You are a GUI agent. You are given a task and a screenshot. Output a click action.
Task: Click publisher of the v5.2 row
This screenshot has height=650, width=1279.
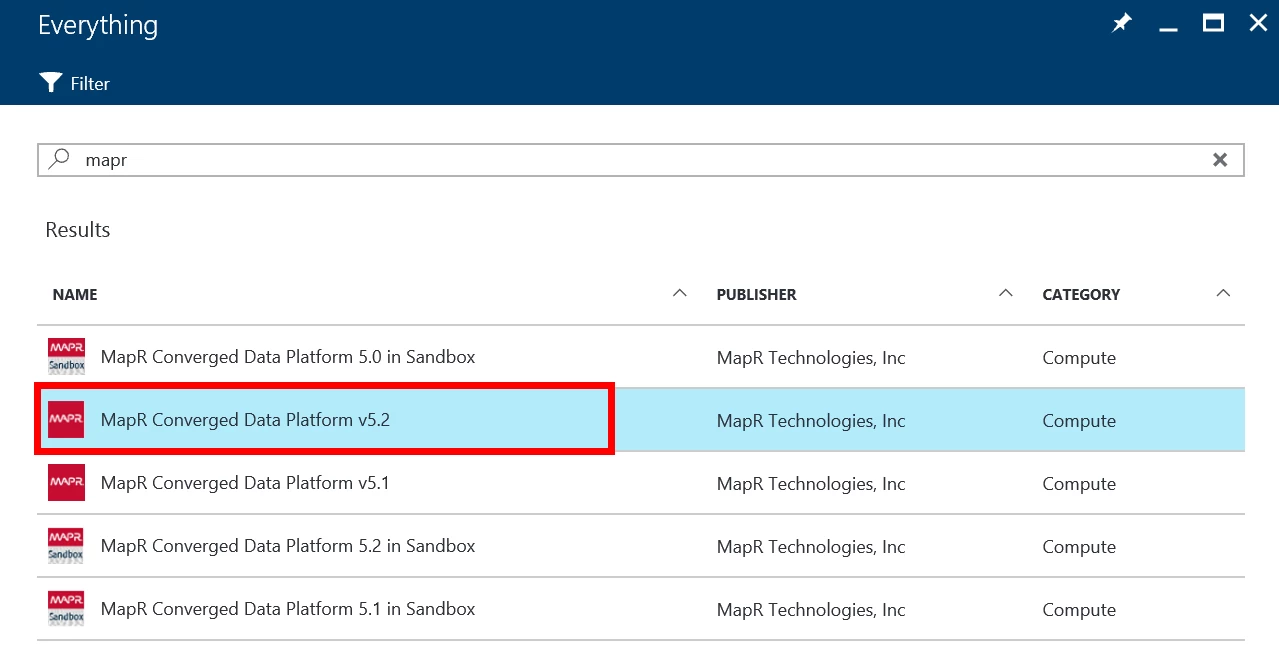811,421
